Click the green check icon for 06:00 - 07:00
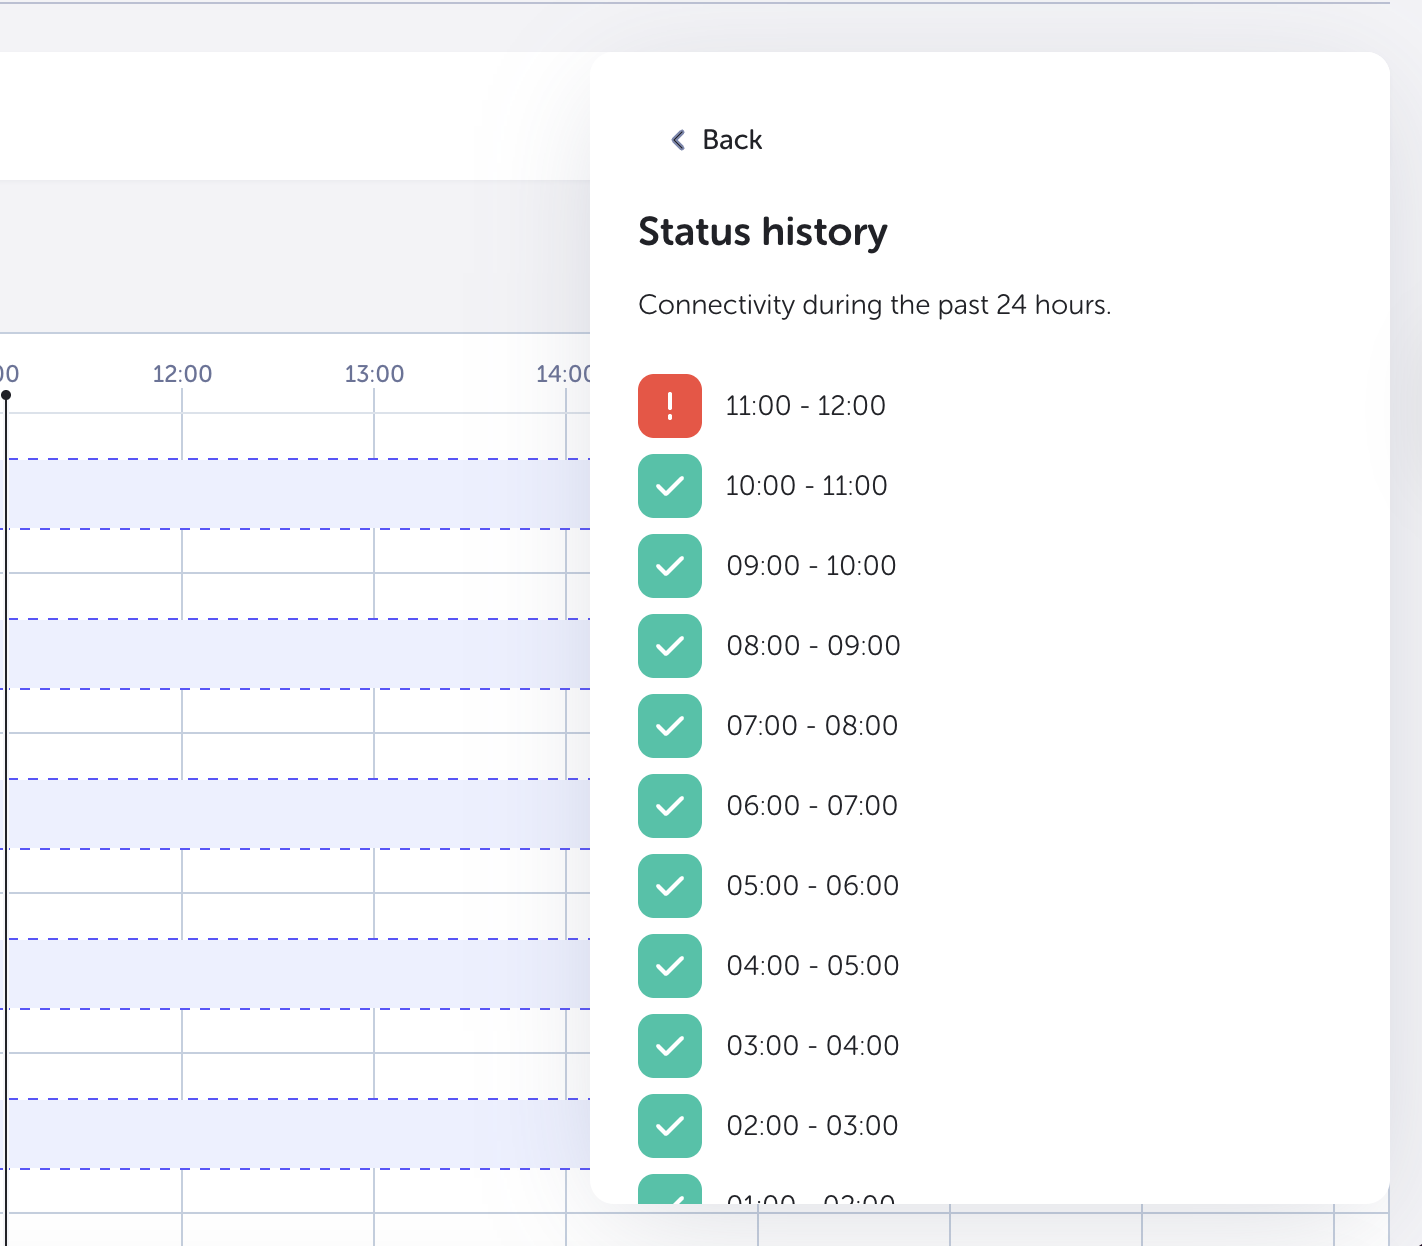1422x1246 pixels. [670, 806]
